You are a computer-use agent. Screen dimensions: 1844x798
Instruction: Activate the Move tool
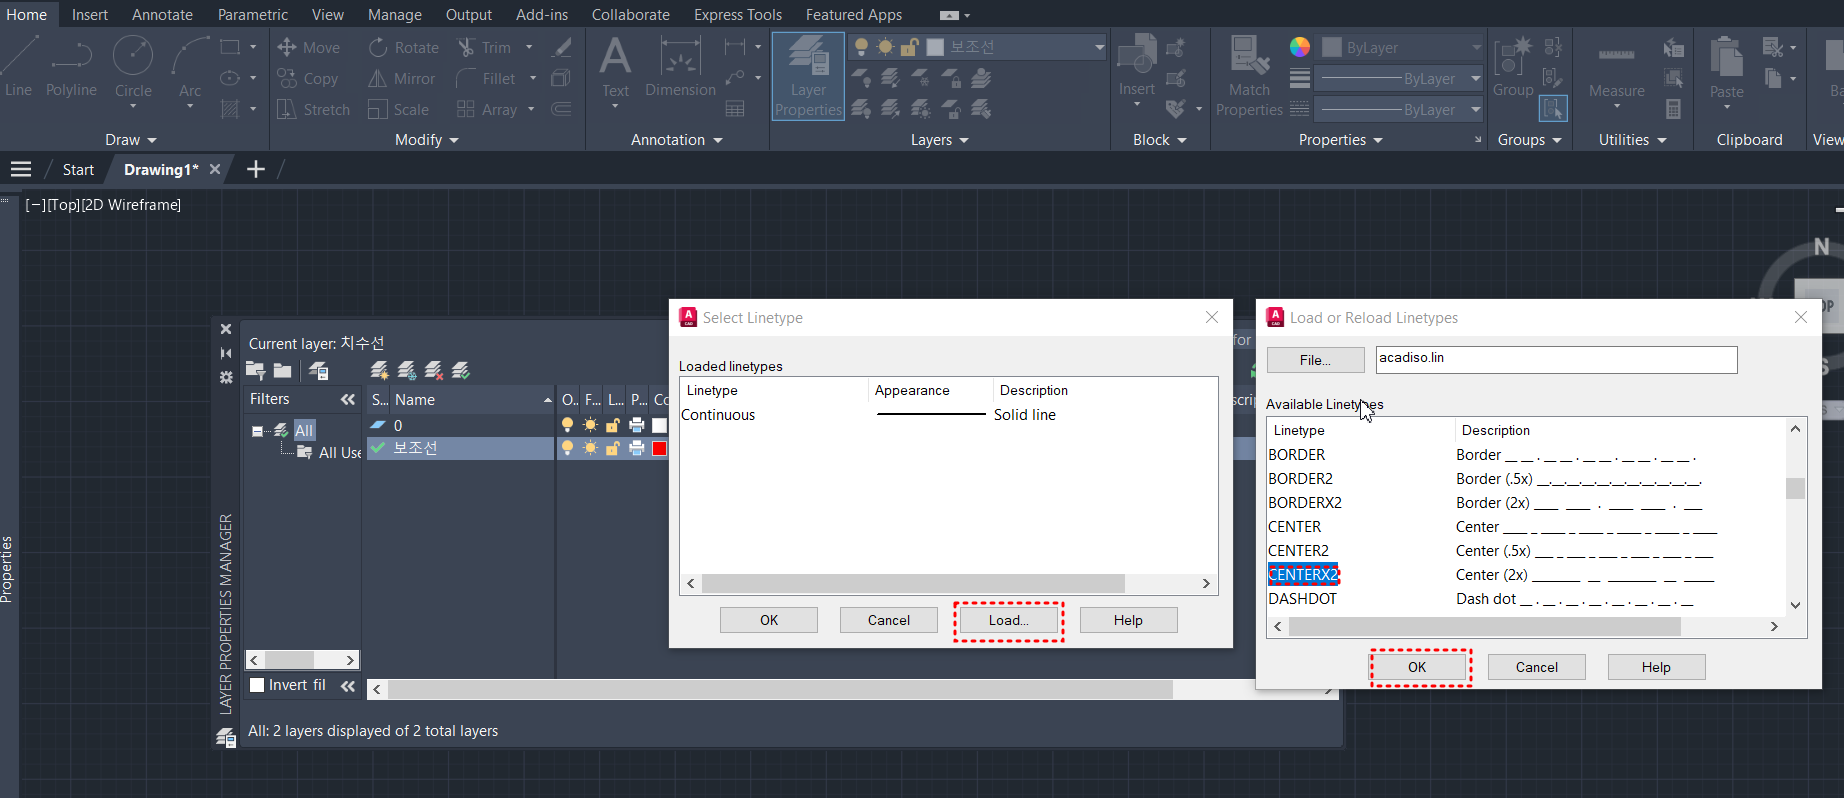coord(309,47)
